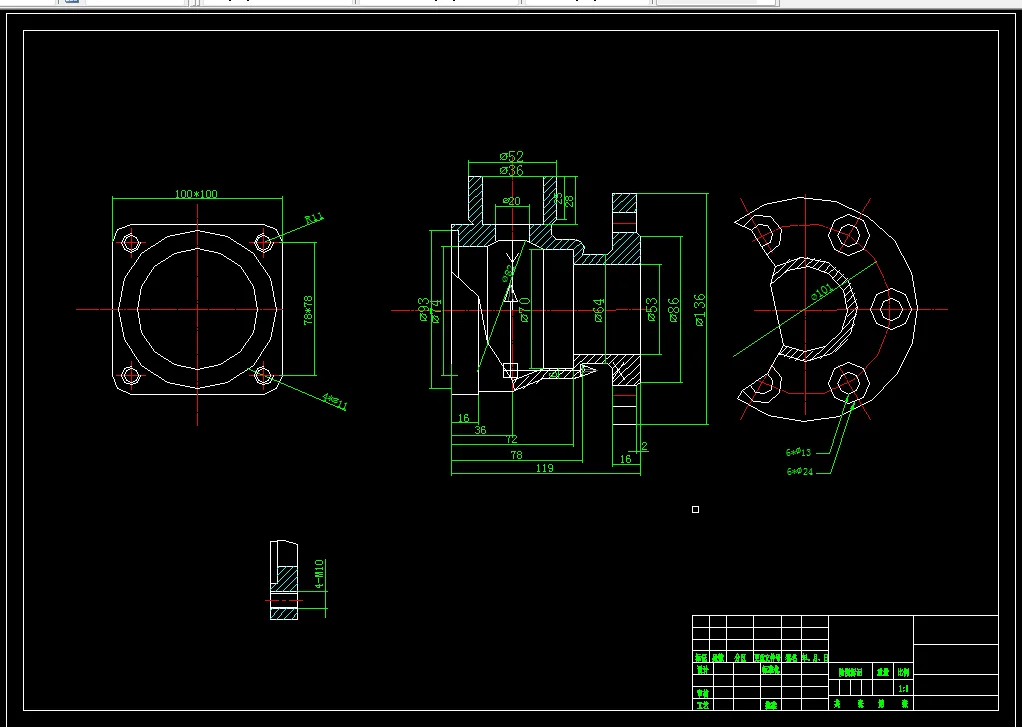
Task: Click the 16 flange thickness dimension under 2
Action: point(625,459)
